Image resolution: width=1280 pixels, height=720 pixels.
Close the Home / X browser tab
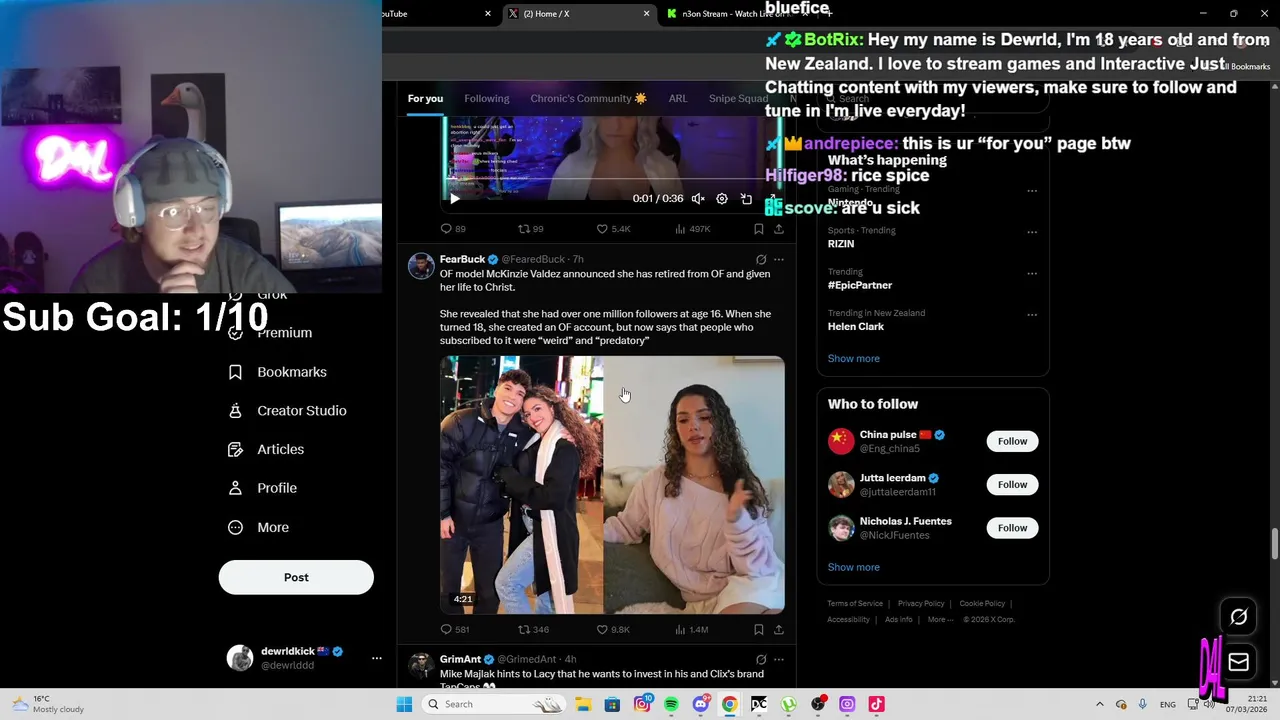click(646, 13)
